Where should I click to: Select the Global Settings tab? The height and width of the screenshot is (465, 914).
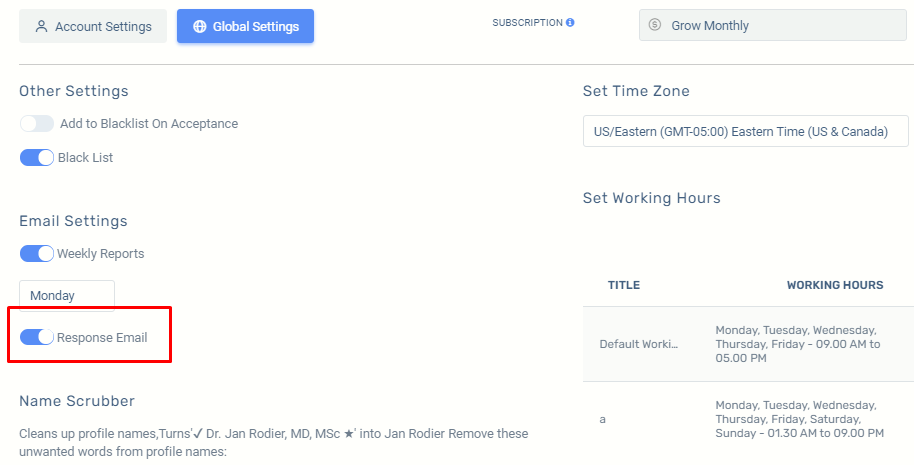245,26
